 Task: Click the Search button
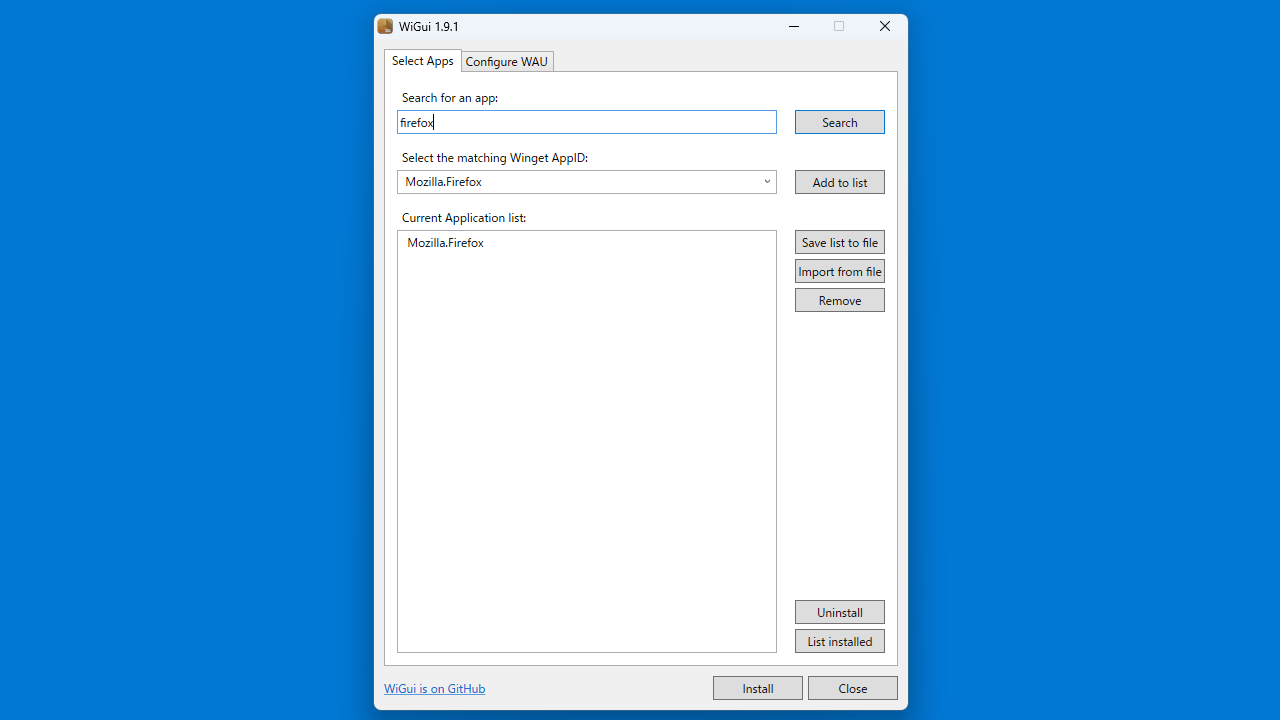coord(840,122)
